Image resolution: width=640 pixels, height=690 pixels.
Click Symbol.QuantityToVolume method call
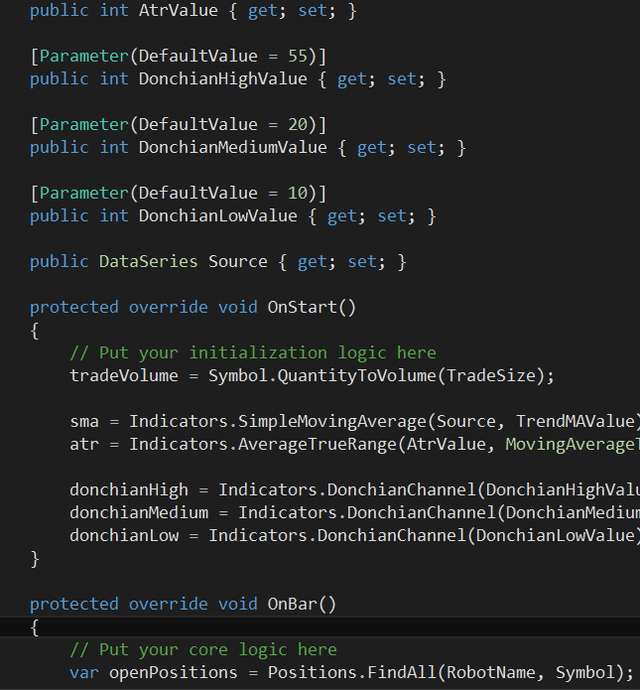(322, 376)
